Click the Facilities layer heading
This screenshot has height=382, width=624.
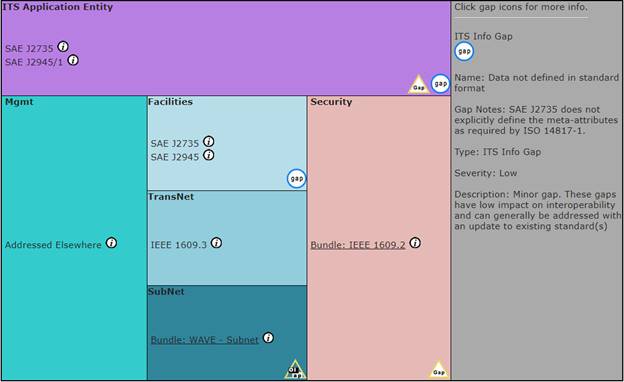click(x=170, y=102)
